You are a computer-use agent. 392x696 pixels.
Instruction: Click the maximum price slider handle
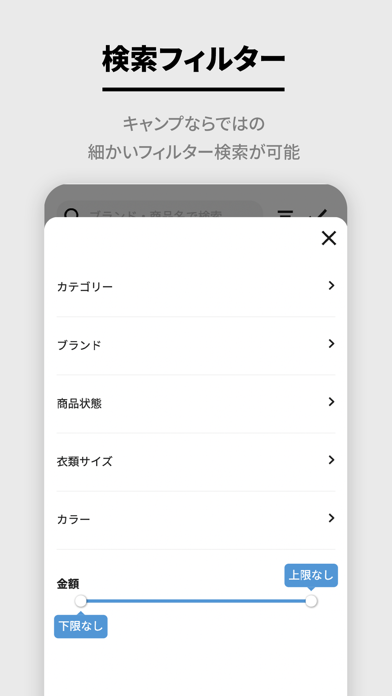tap(312, 601)
